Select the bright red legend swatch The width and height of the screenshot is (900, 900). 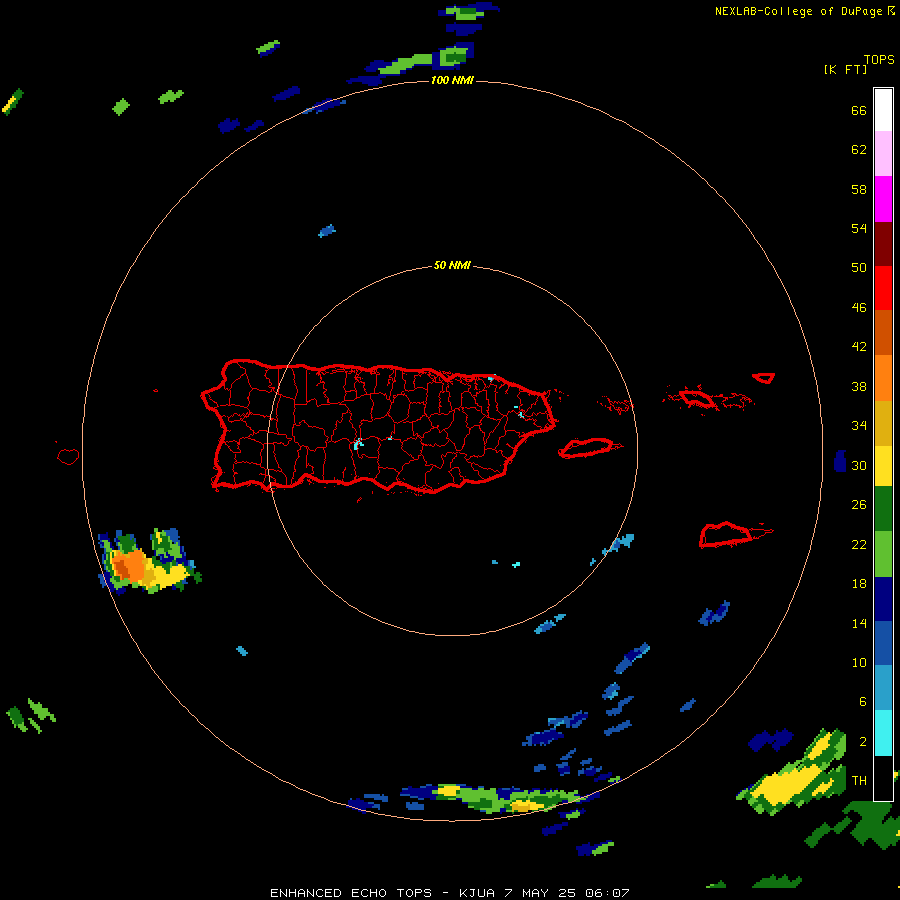coord(883,288)
